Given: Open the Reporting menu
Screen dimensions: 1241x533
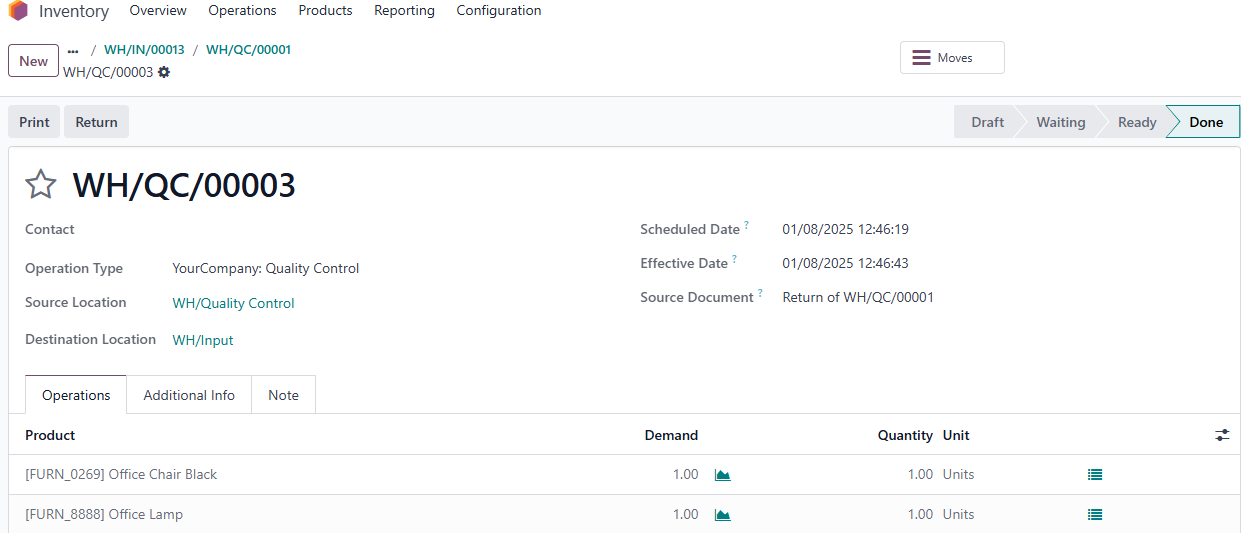Looking at the screenshot, I should tap(404, 11).
